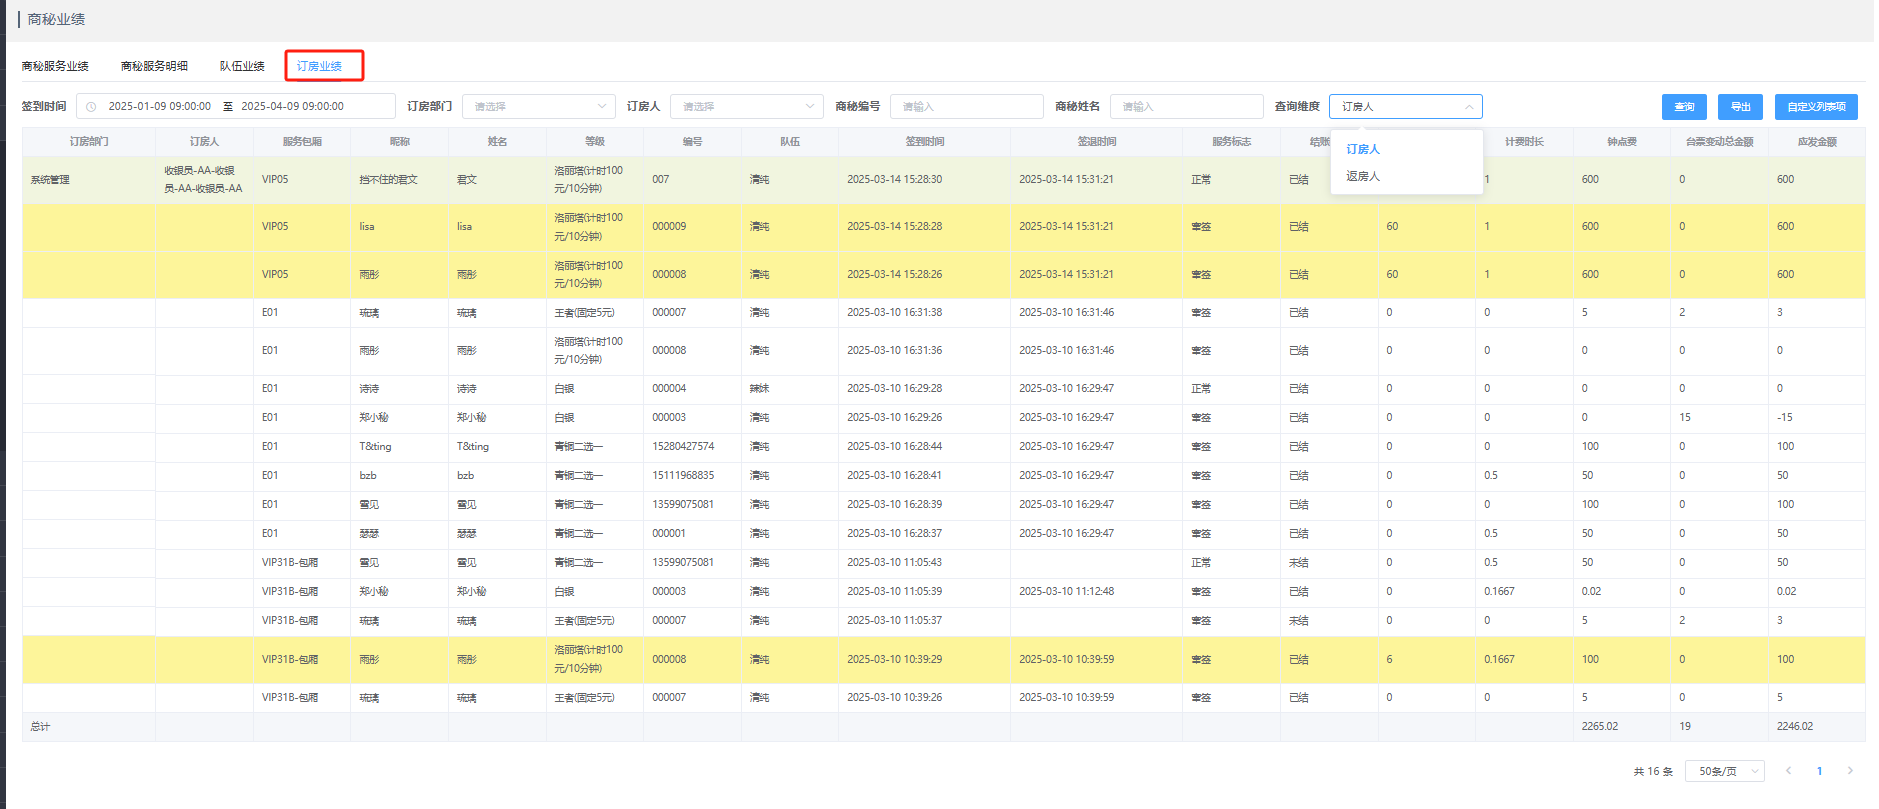
Task: Choose 返房人 option in dropdown list
Action: [x=1406, y=176]
